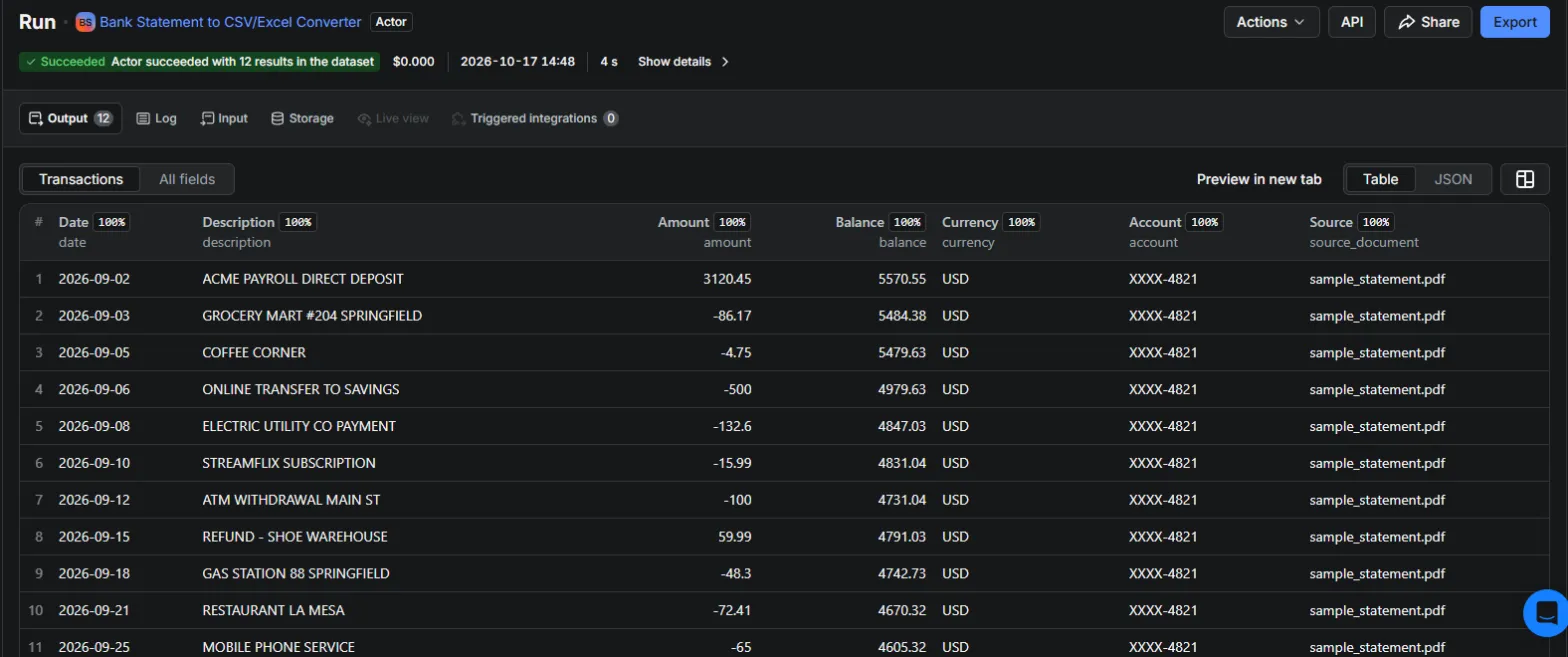Click ONLINE TRANSFER TO SAVINGS cell

[301, 389]
